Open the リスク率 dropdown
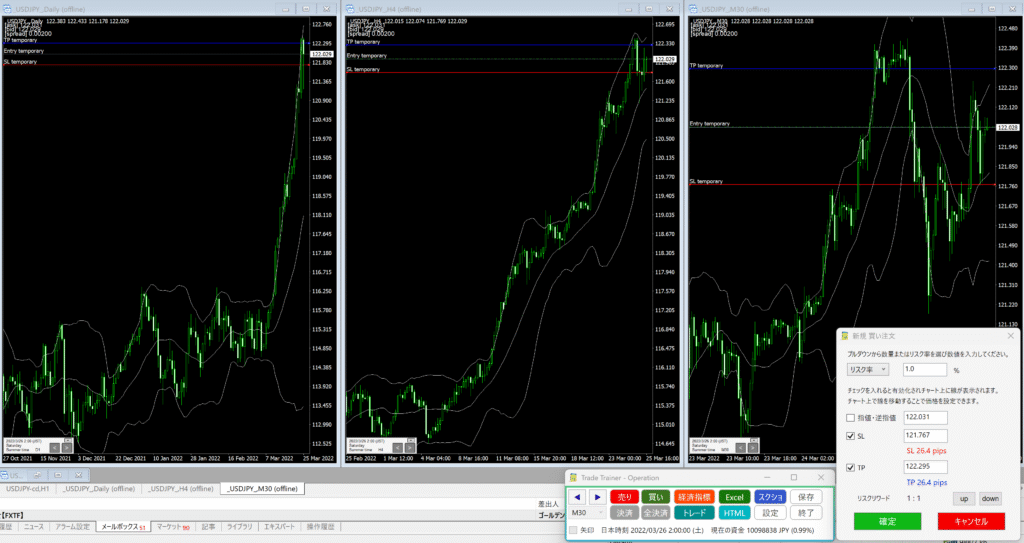 (867, 369)
